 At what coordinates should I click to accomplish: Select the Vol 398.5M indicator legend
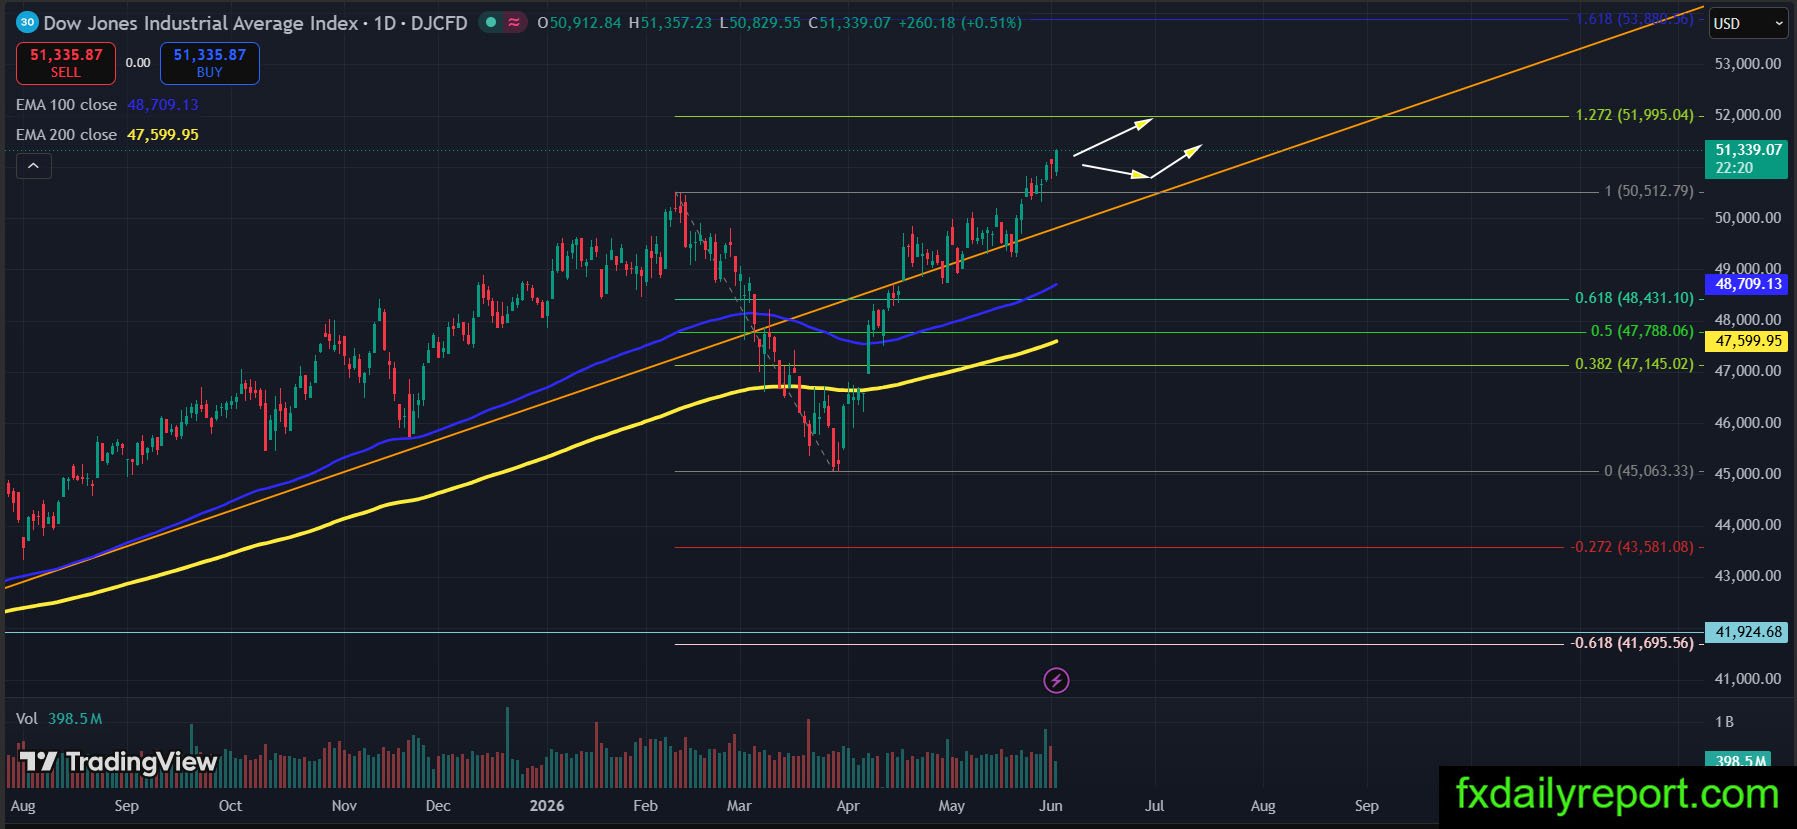(59, 719)
